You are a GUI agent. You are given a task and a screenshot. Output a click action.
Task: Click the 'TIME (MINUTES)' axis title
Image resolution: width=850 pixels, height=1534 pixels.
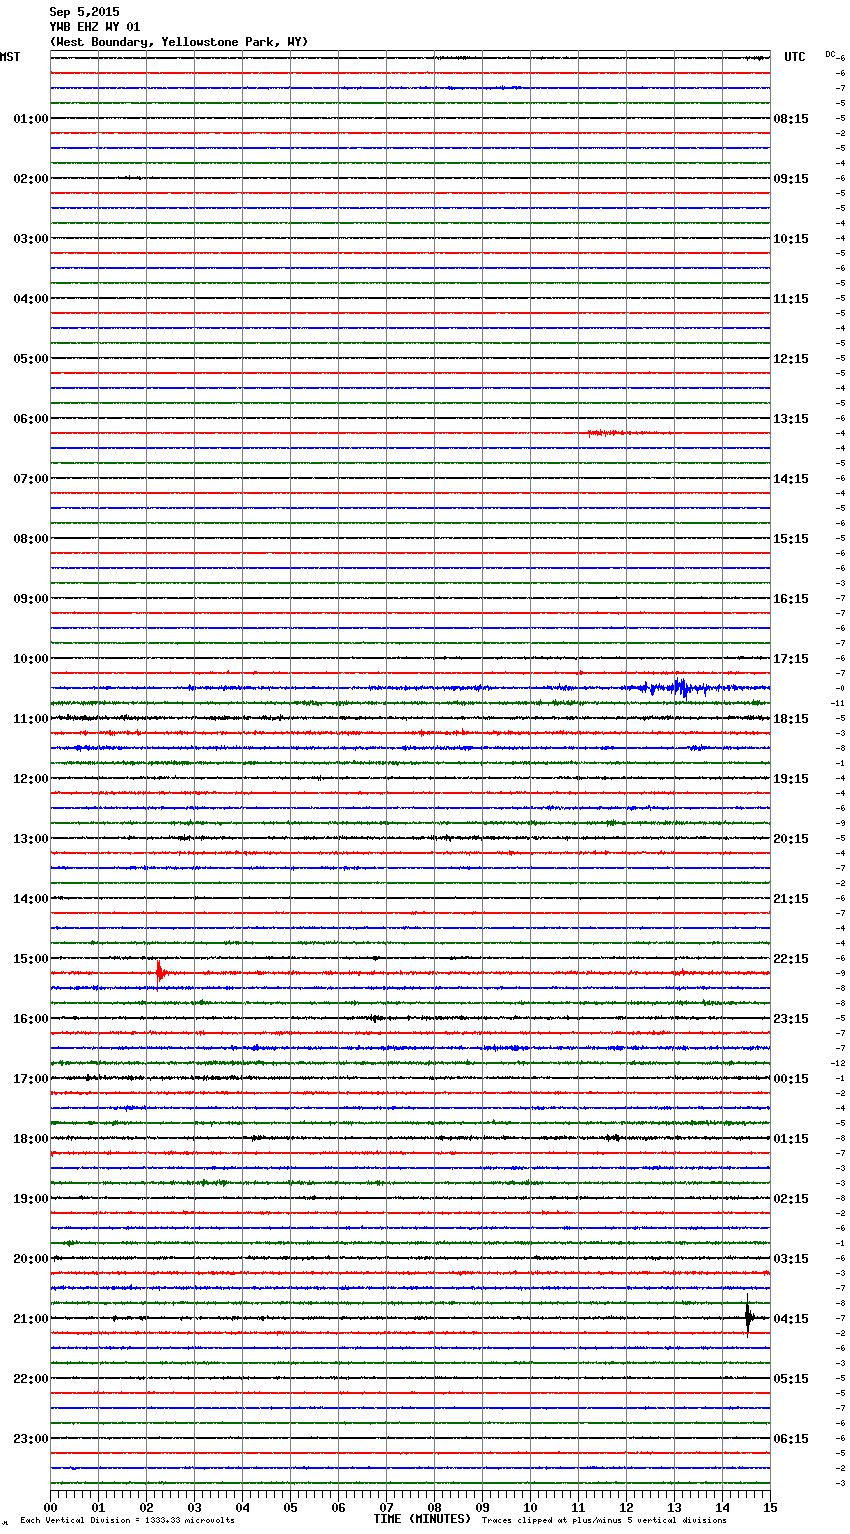pyautogui.click(x=422, y=1519)
